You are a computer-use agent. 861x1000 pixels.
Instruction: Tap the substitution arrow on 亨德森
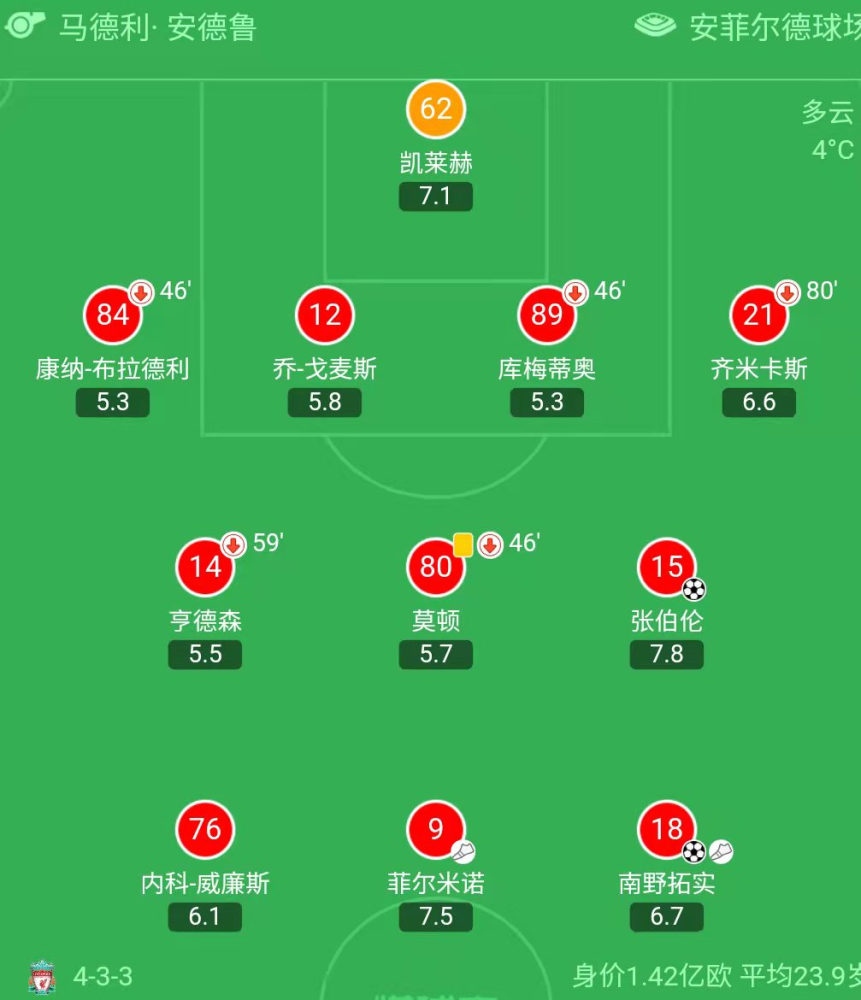point(233,545)
